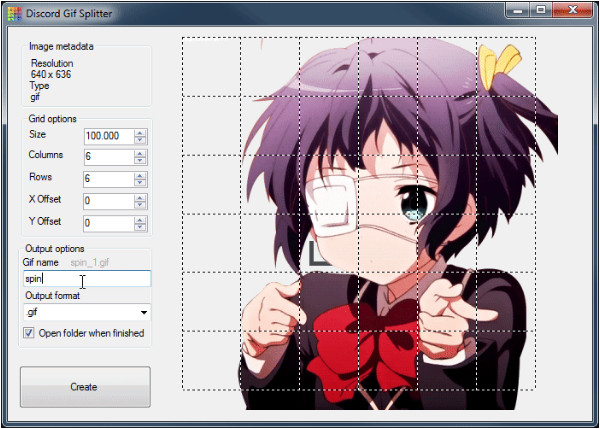Increase the Size value with up arrow
600x429 pixels.
coord(140,132)
